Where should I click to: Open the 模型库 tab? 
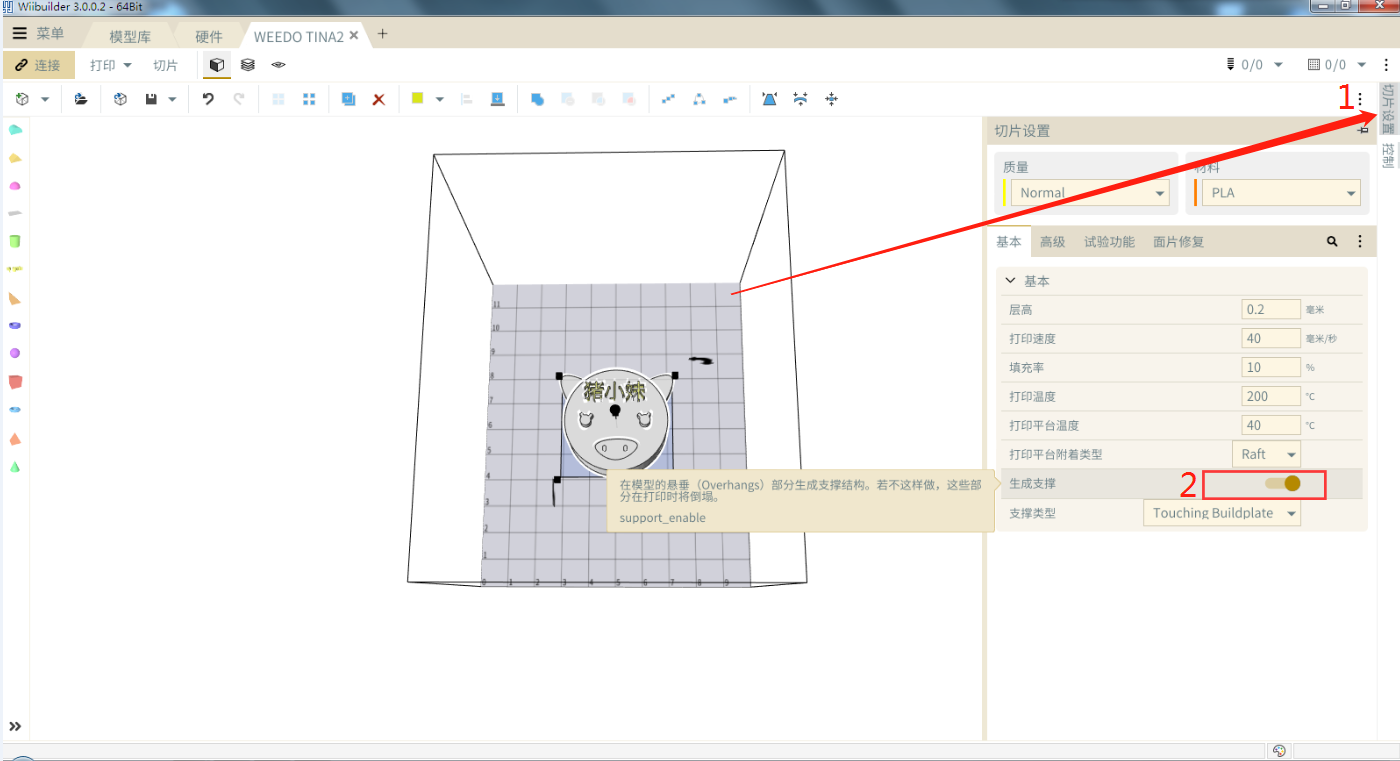(130, 36)
